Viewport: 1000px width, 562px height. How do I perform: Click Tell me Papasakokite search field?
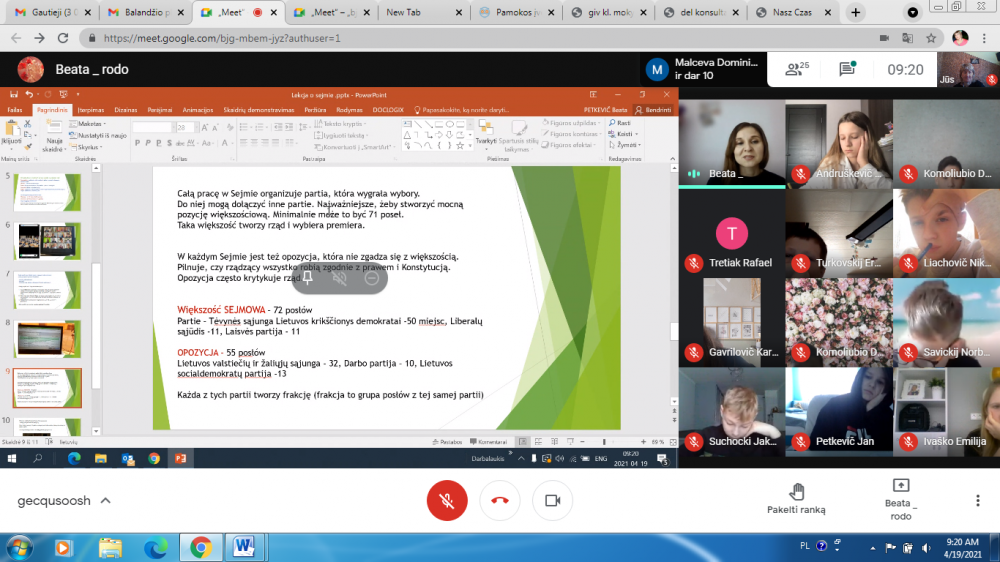tap(461, 110)
